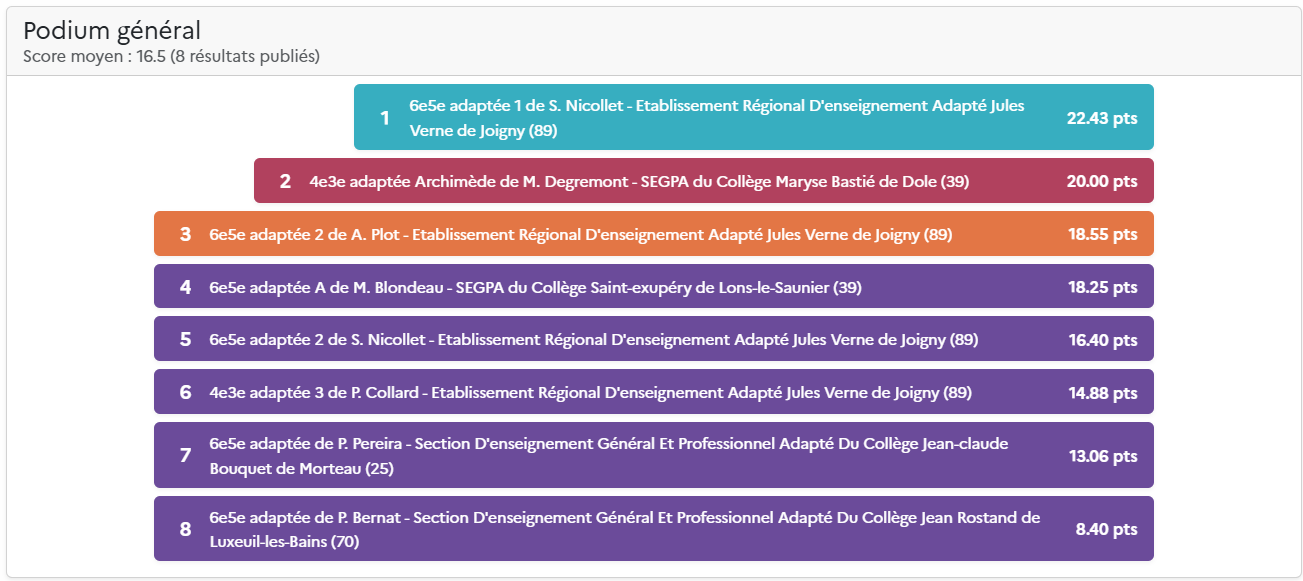Open the 6e5e adaptée 2 de S. Nicollet entry
Image resolution: width=1303 pixels, height=581 pixels.
593,340
